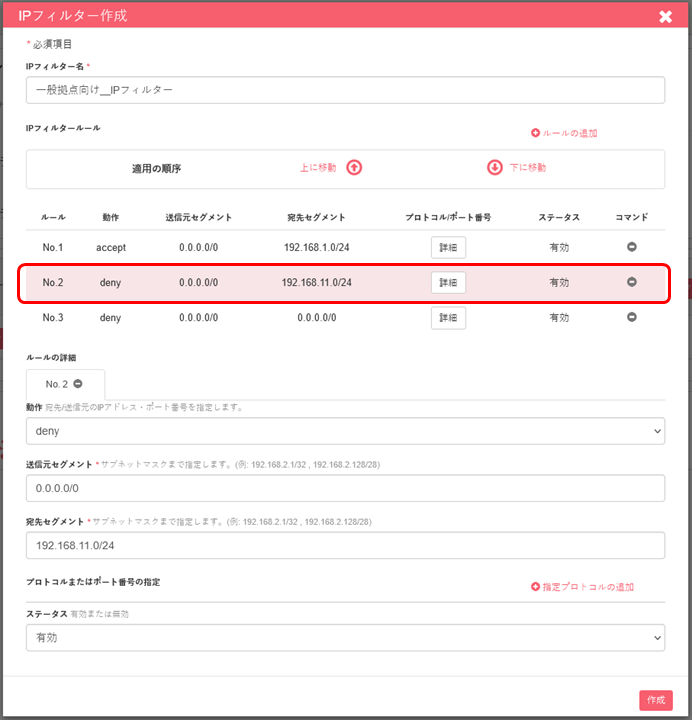Click the 動作 column header

click(x=111, y=217)
